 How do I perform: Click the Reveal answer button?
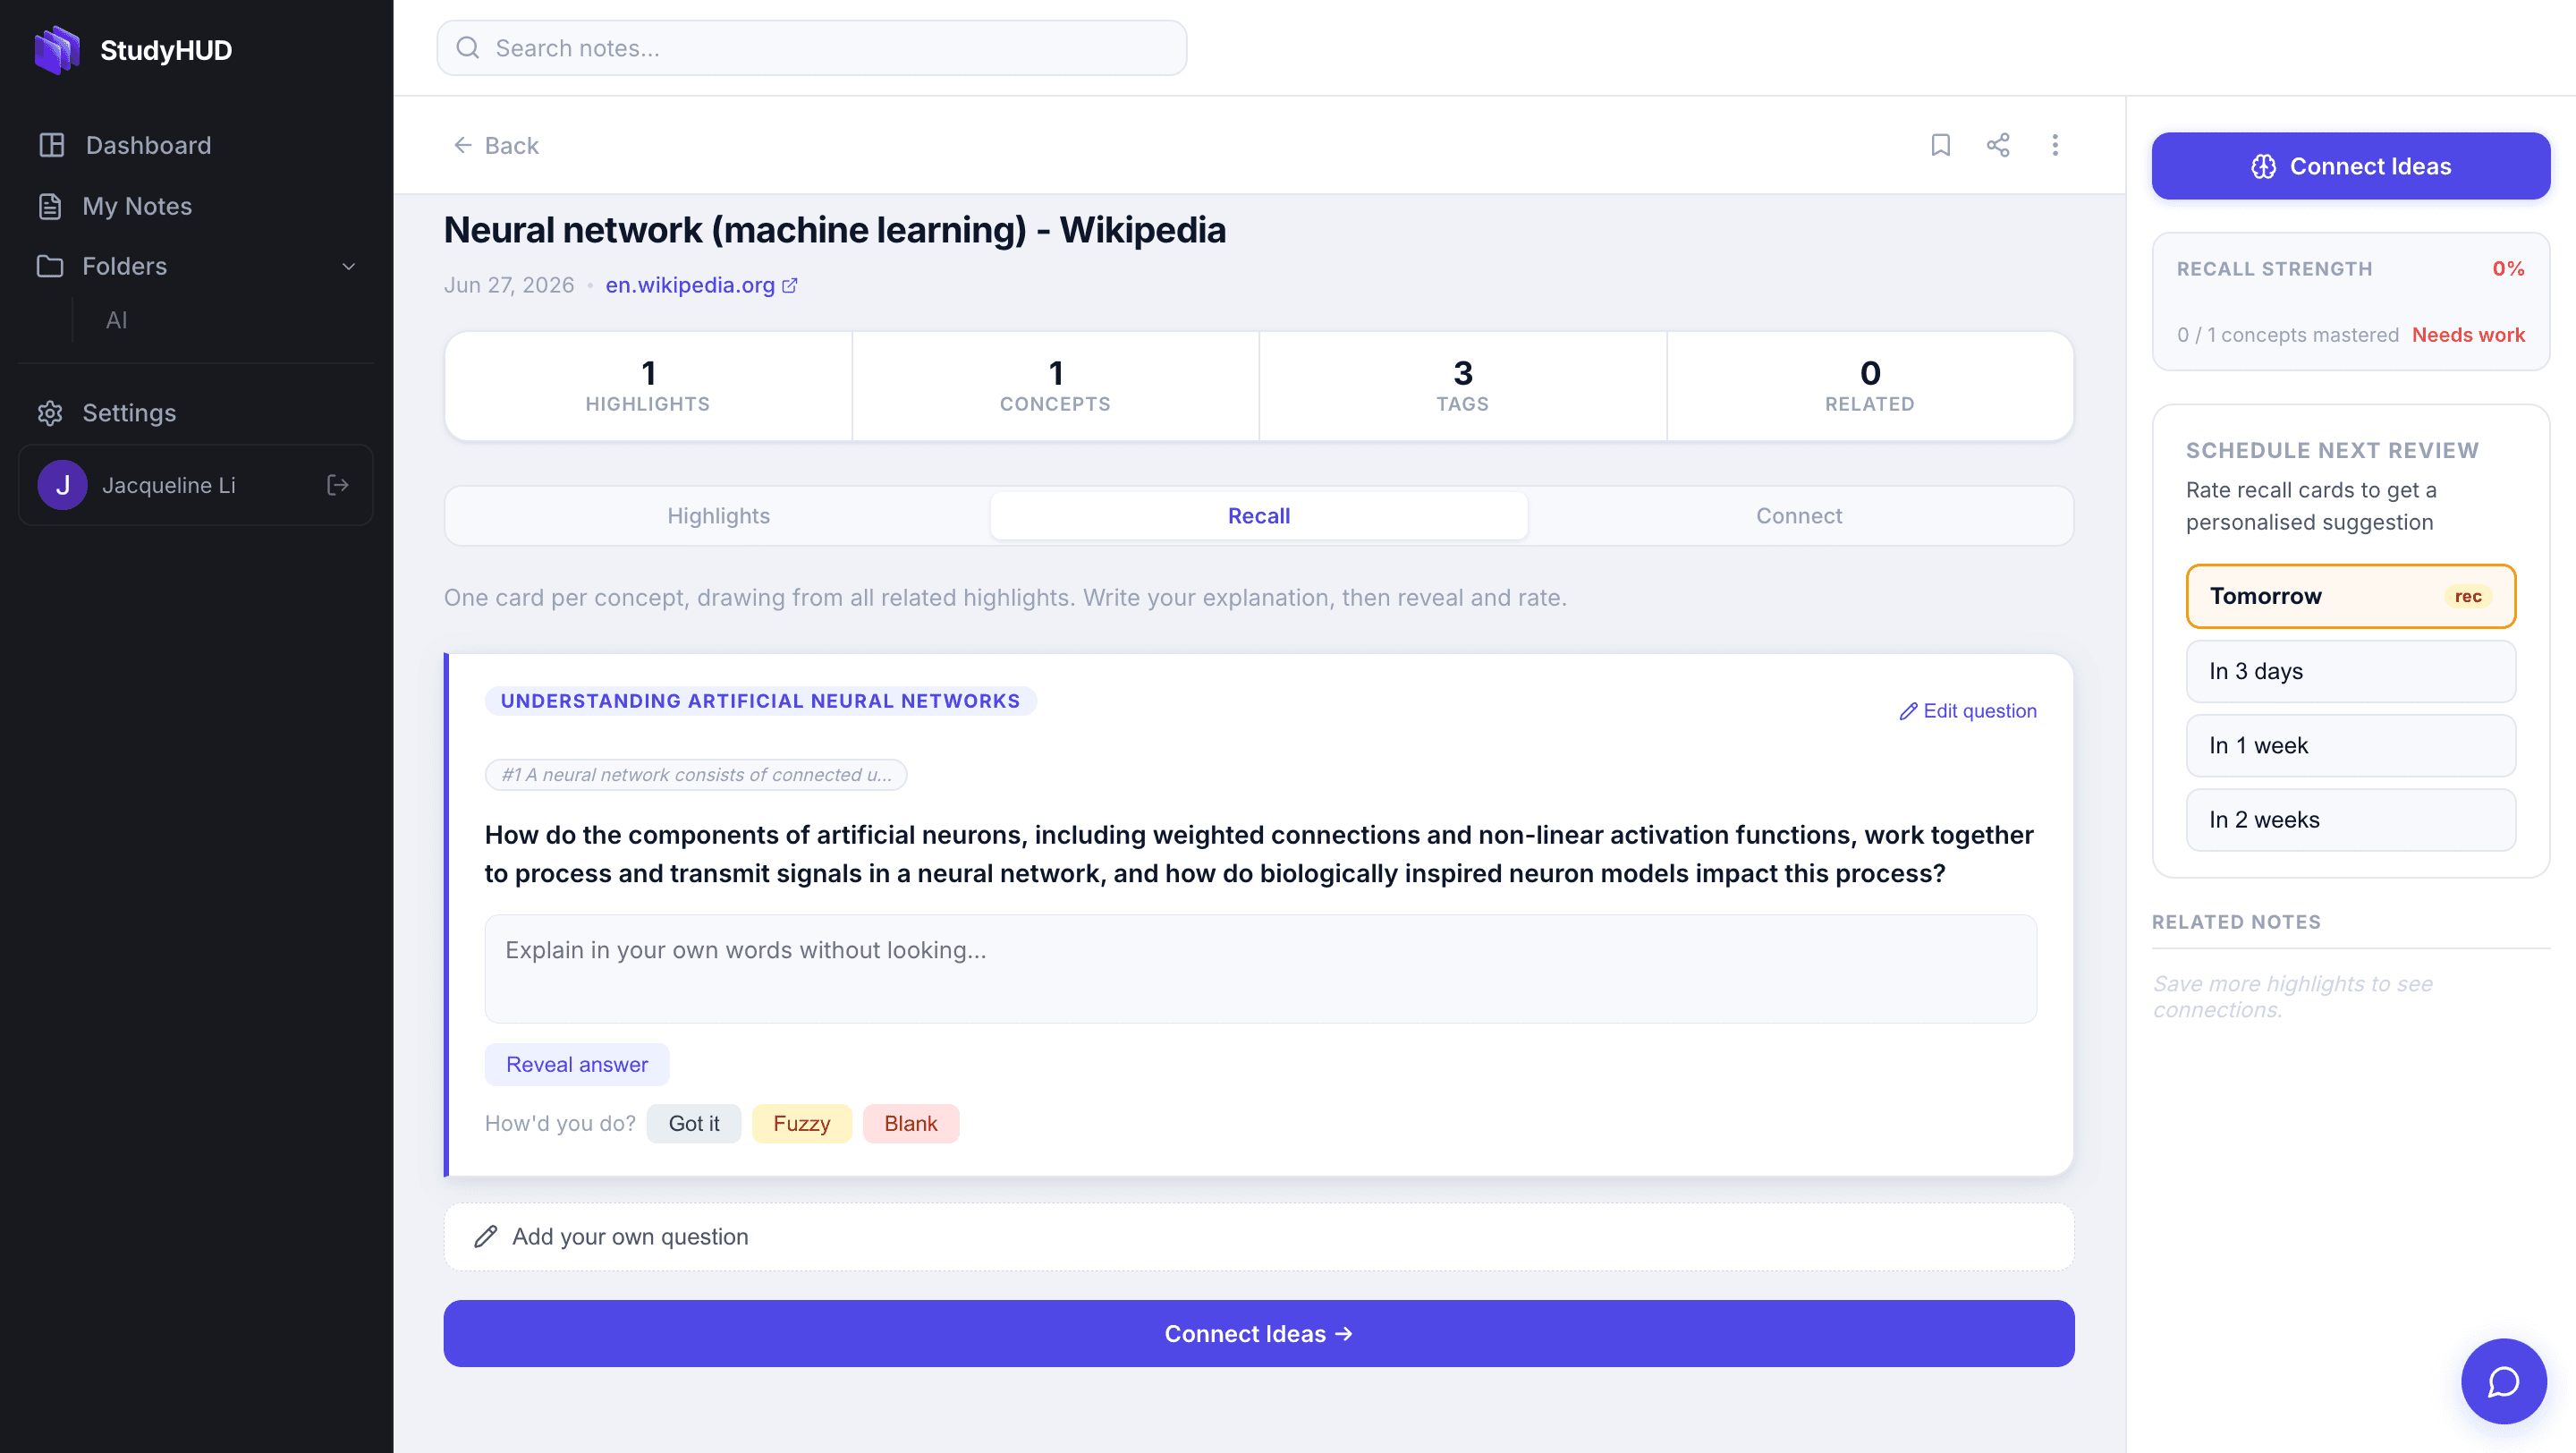pyautogui.click(x=577, y=1064)
